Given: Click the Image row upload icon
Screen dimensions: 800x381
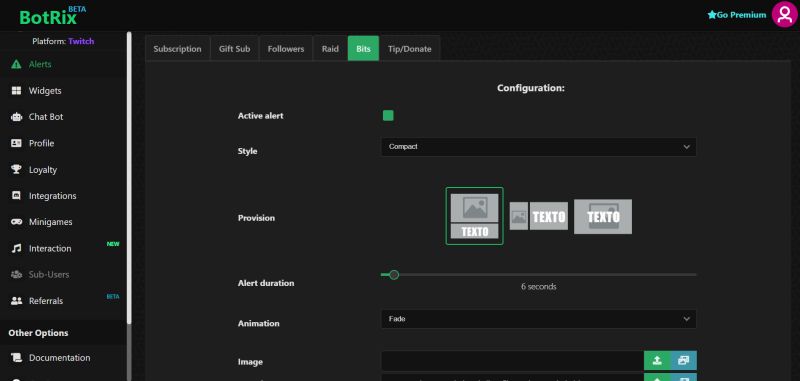Looking at the screenshot, I should 657,361.
